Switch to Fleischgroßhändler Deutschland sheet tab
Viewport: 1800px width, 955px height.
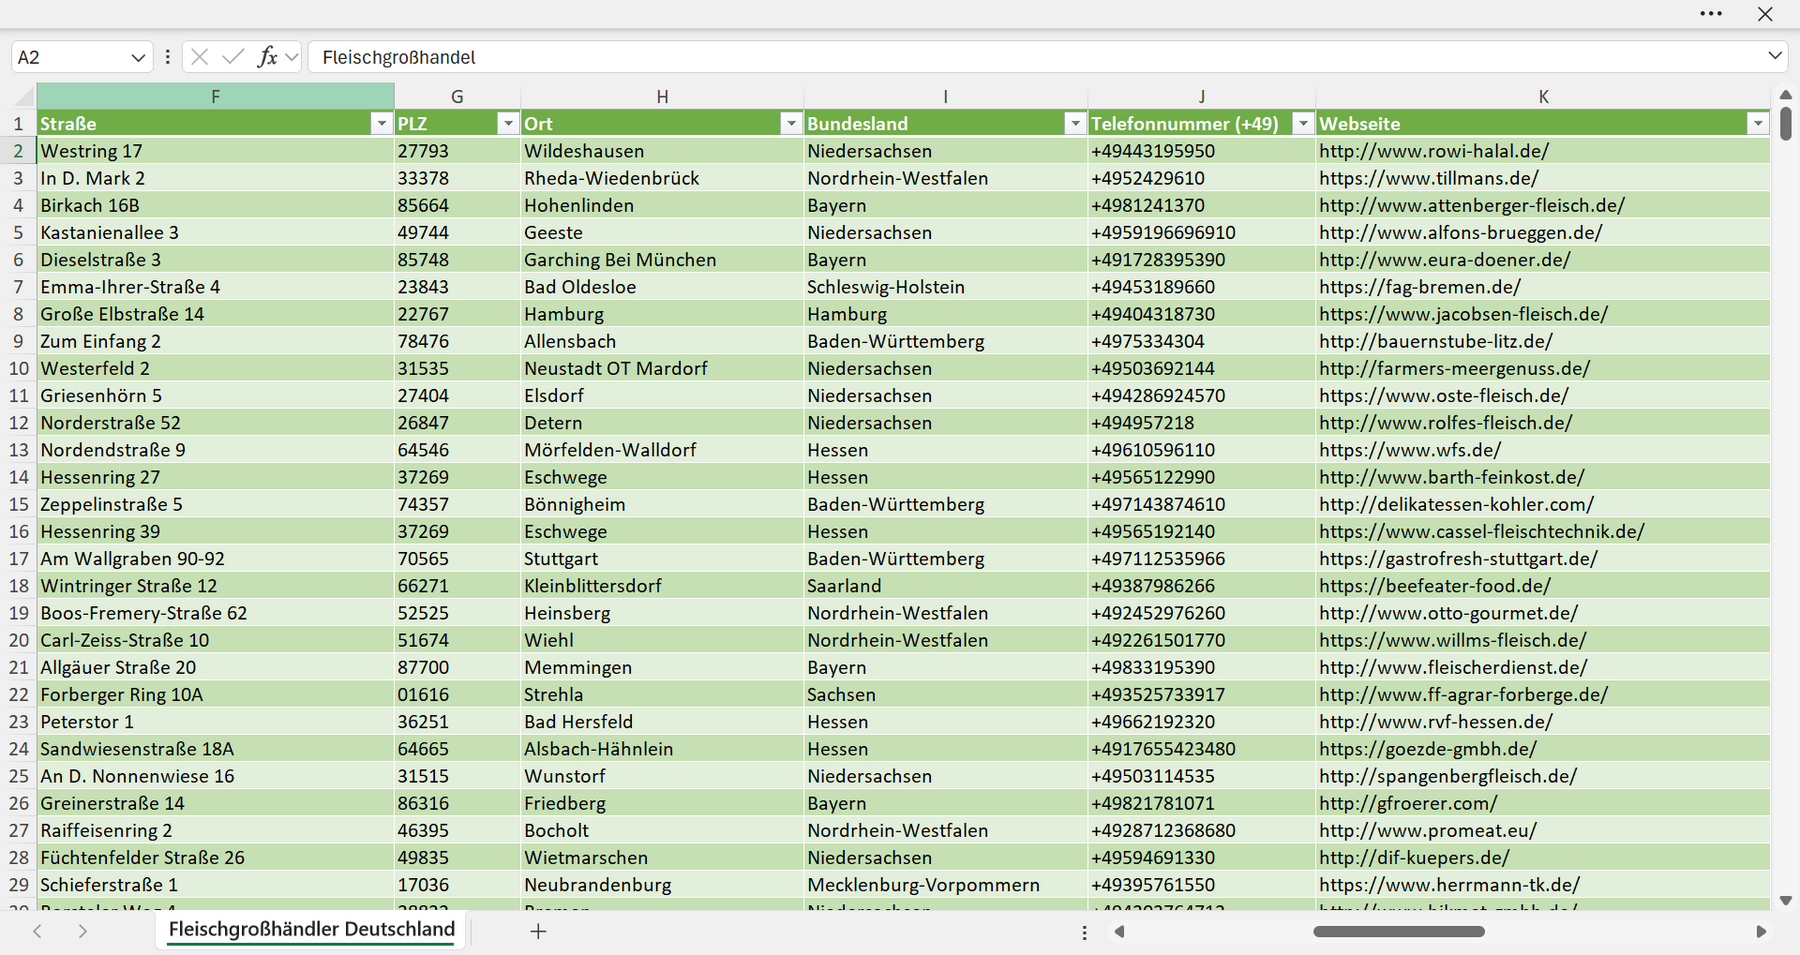(x=311, y=930)
